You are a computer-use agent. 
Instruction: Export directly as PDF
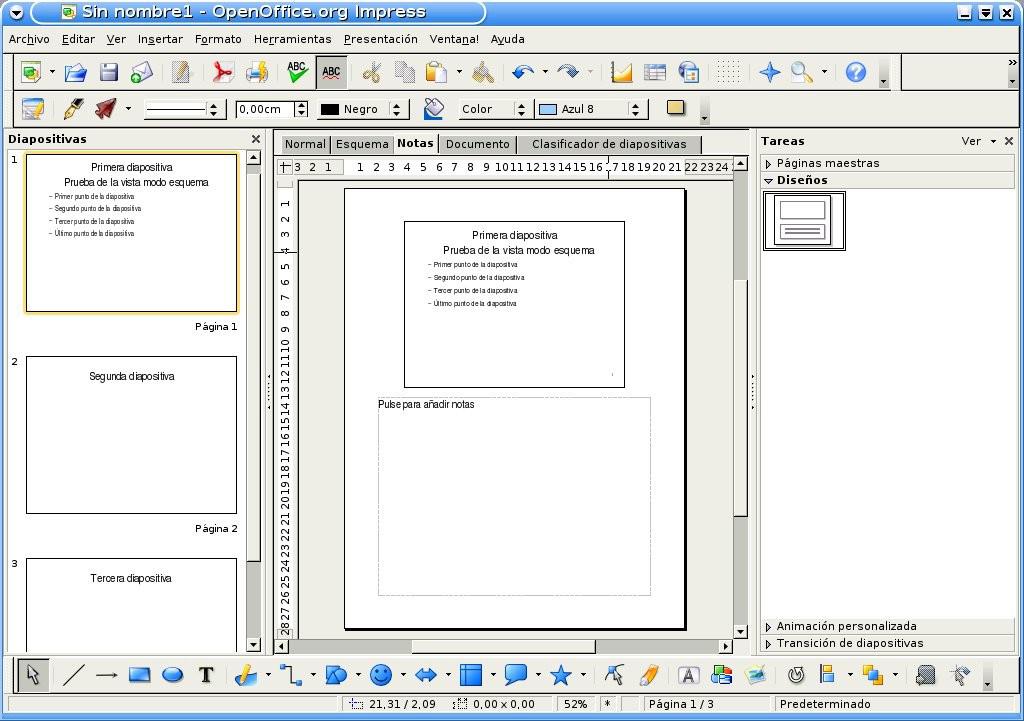coord(221,72)
